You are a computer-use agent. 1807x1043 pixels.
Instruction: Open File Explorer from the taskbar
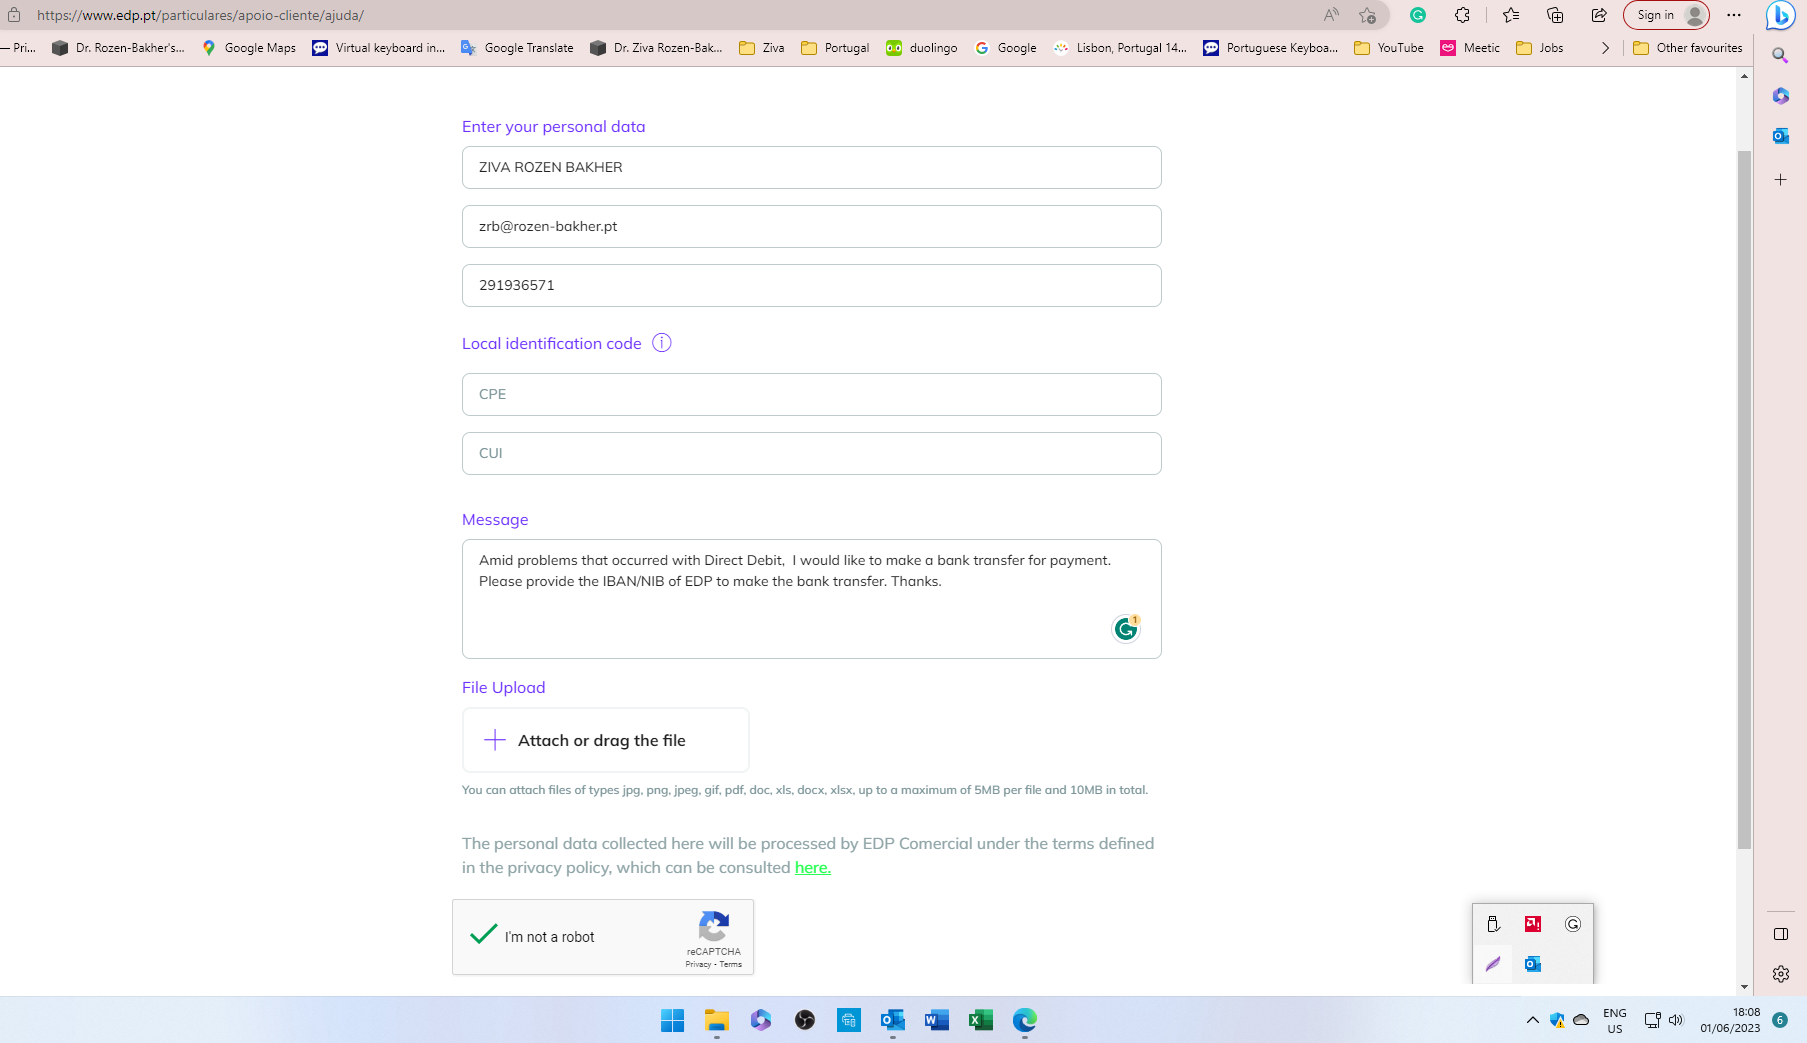tap(717, 1020)
